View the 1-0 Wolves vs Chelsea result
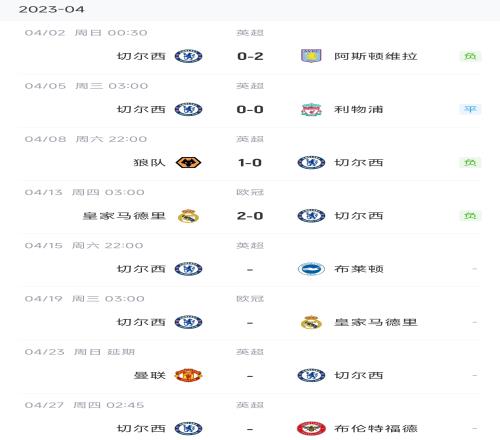 click(250, 163)
